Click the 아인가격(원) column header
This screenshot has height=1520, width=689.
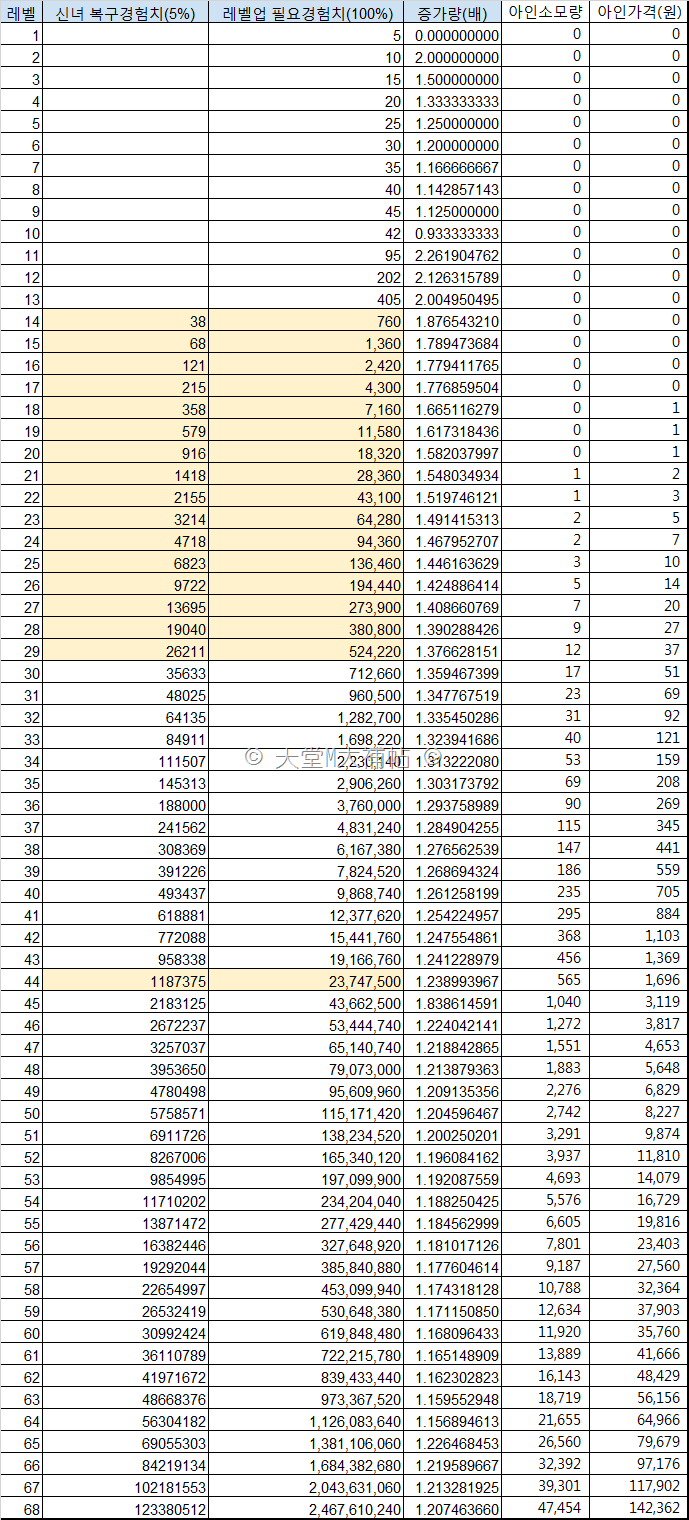point(639,12)
